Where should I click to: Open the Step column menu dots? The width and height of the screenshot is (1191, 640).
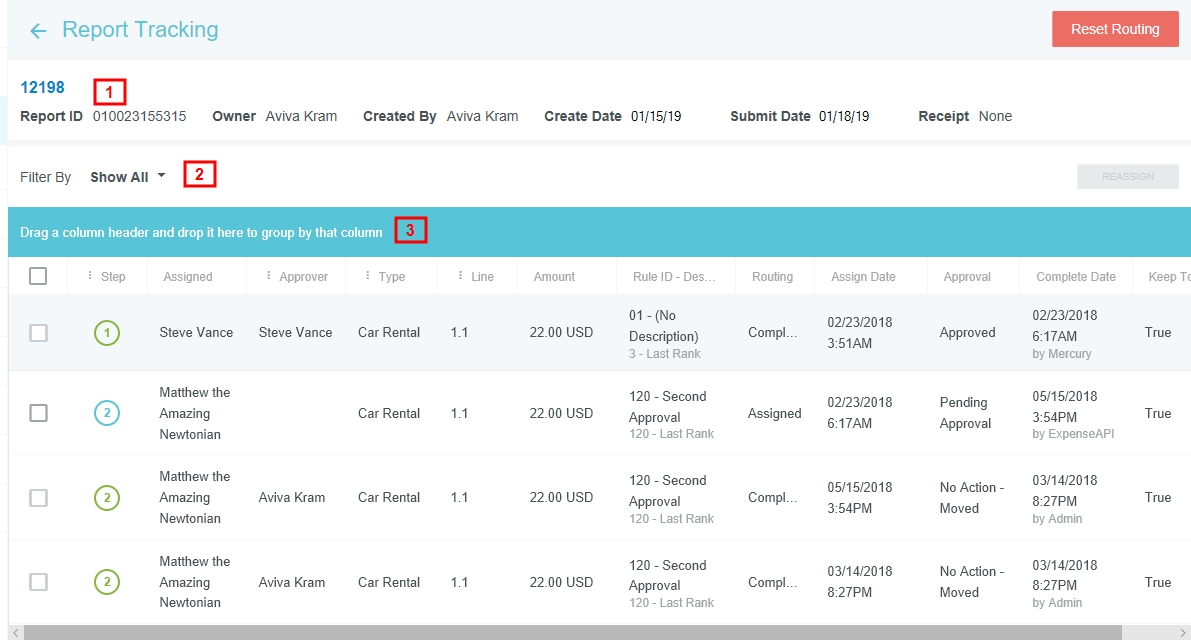(90, 276)
